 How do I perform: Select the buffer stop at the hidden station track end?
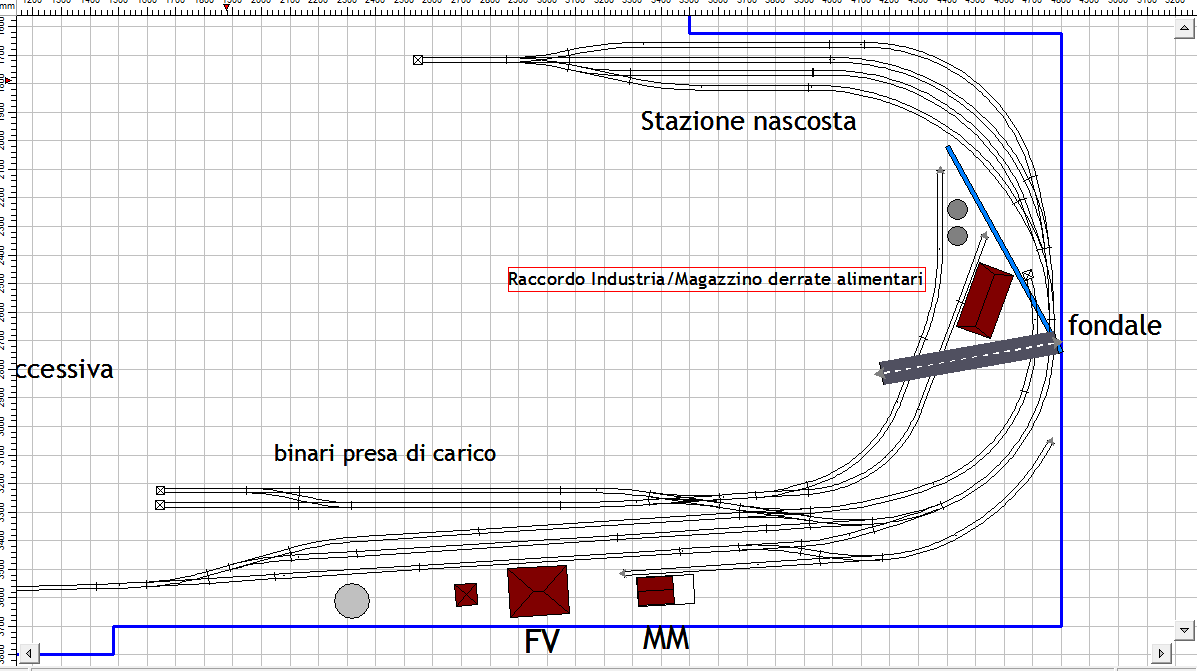[x=418, y=60]
